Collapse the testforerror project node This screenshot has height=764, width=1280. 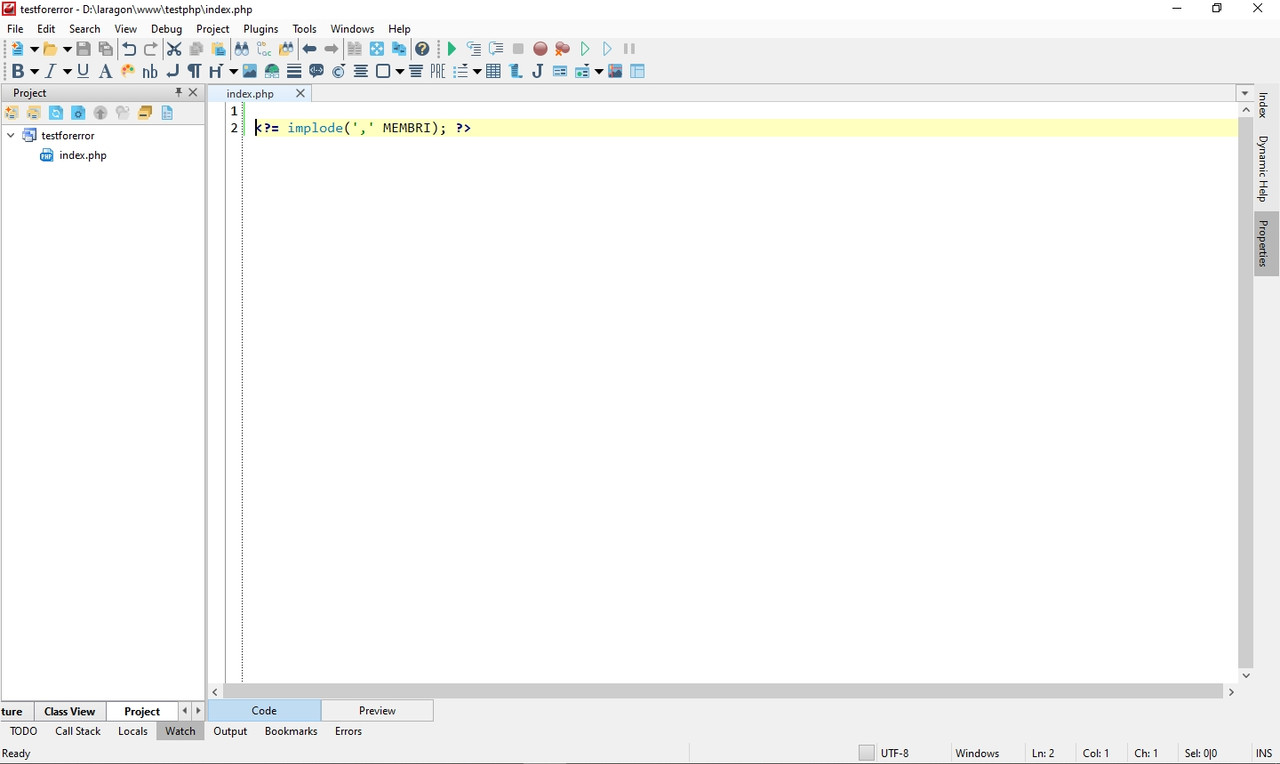tap(11, 135)
